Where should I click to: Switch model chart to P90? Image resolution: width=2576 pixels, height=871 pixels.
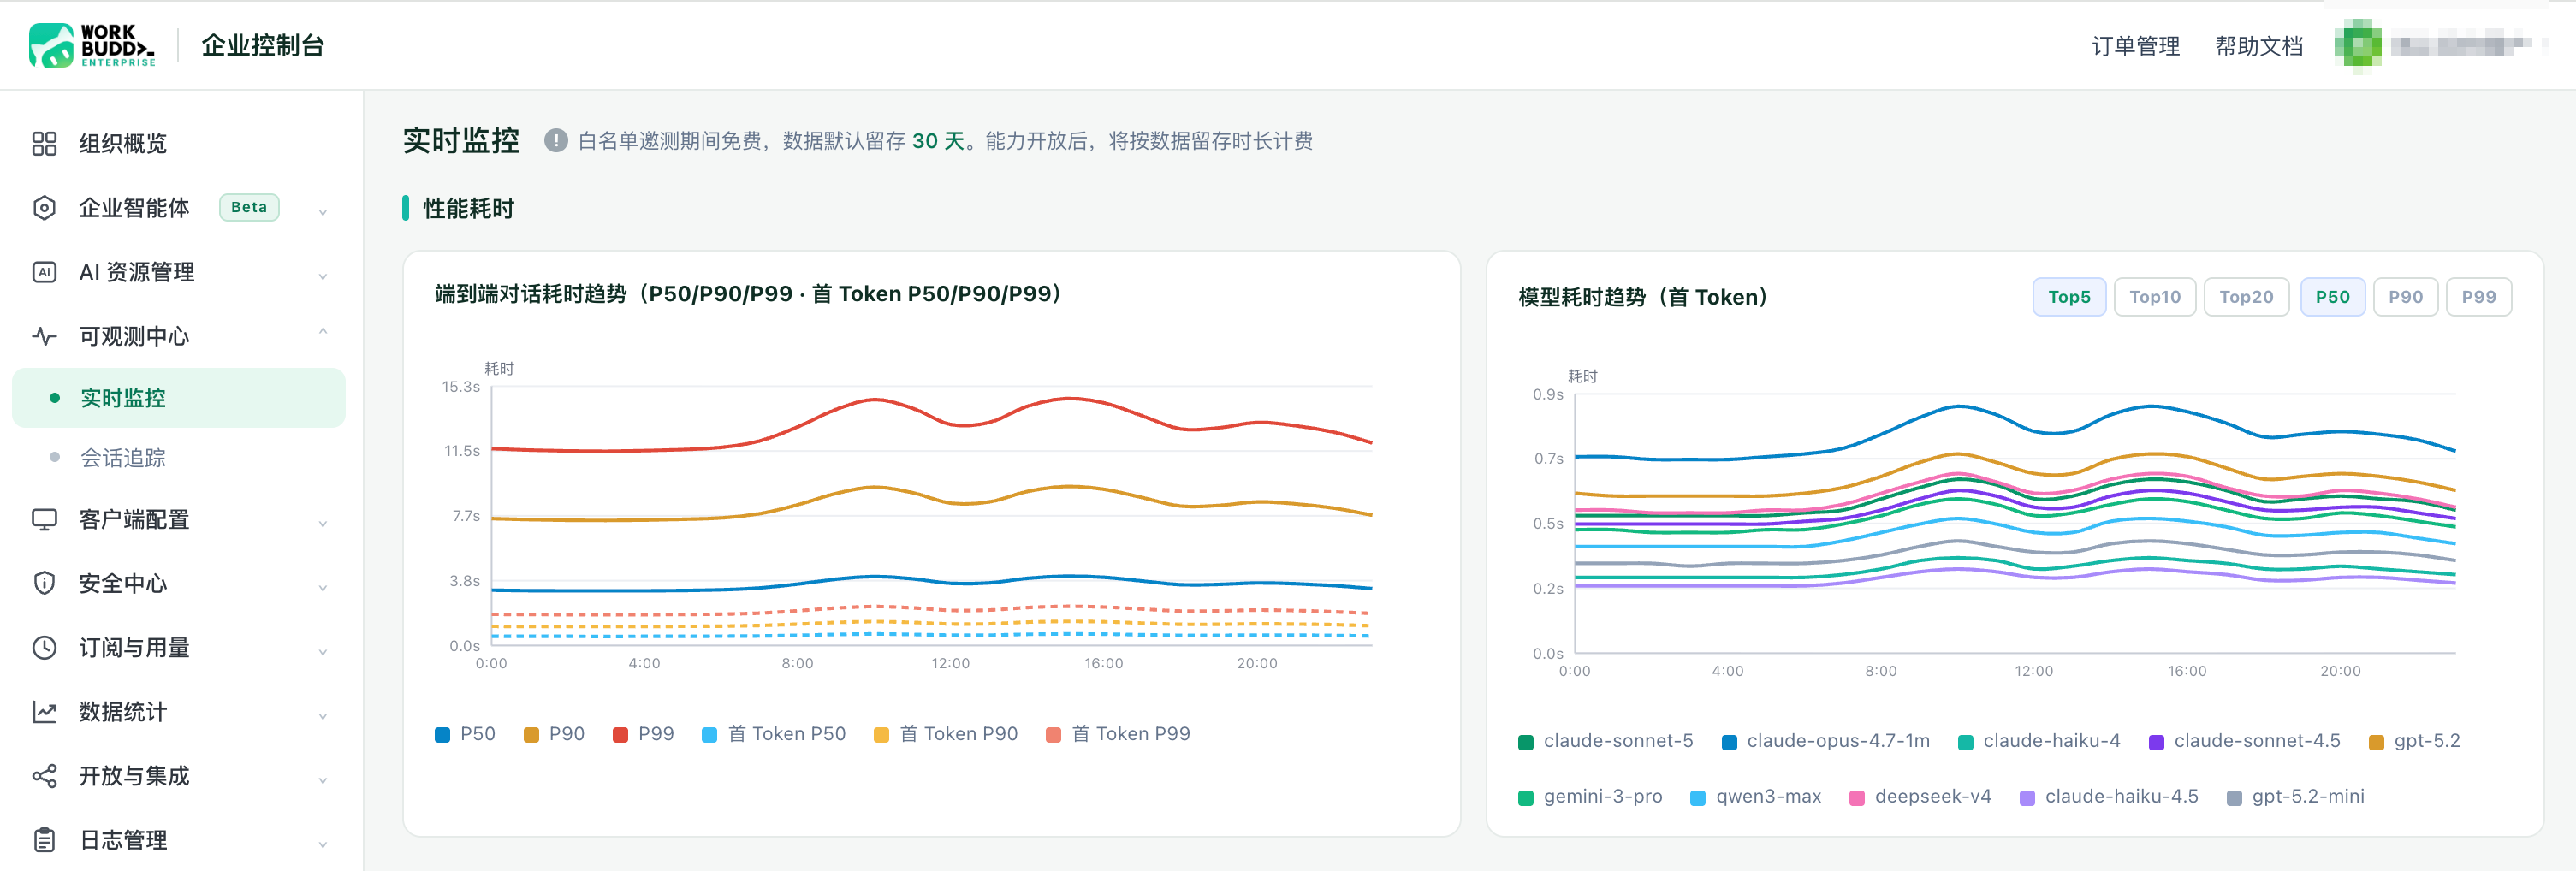click(2405, 297)
